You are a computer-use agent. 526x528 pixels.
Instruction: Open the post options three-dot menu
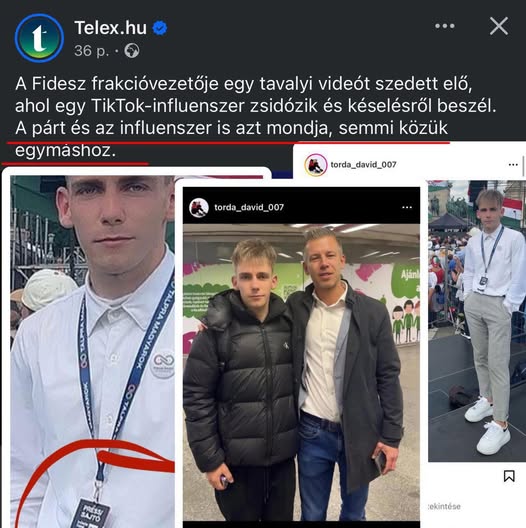[445, 26]
